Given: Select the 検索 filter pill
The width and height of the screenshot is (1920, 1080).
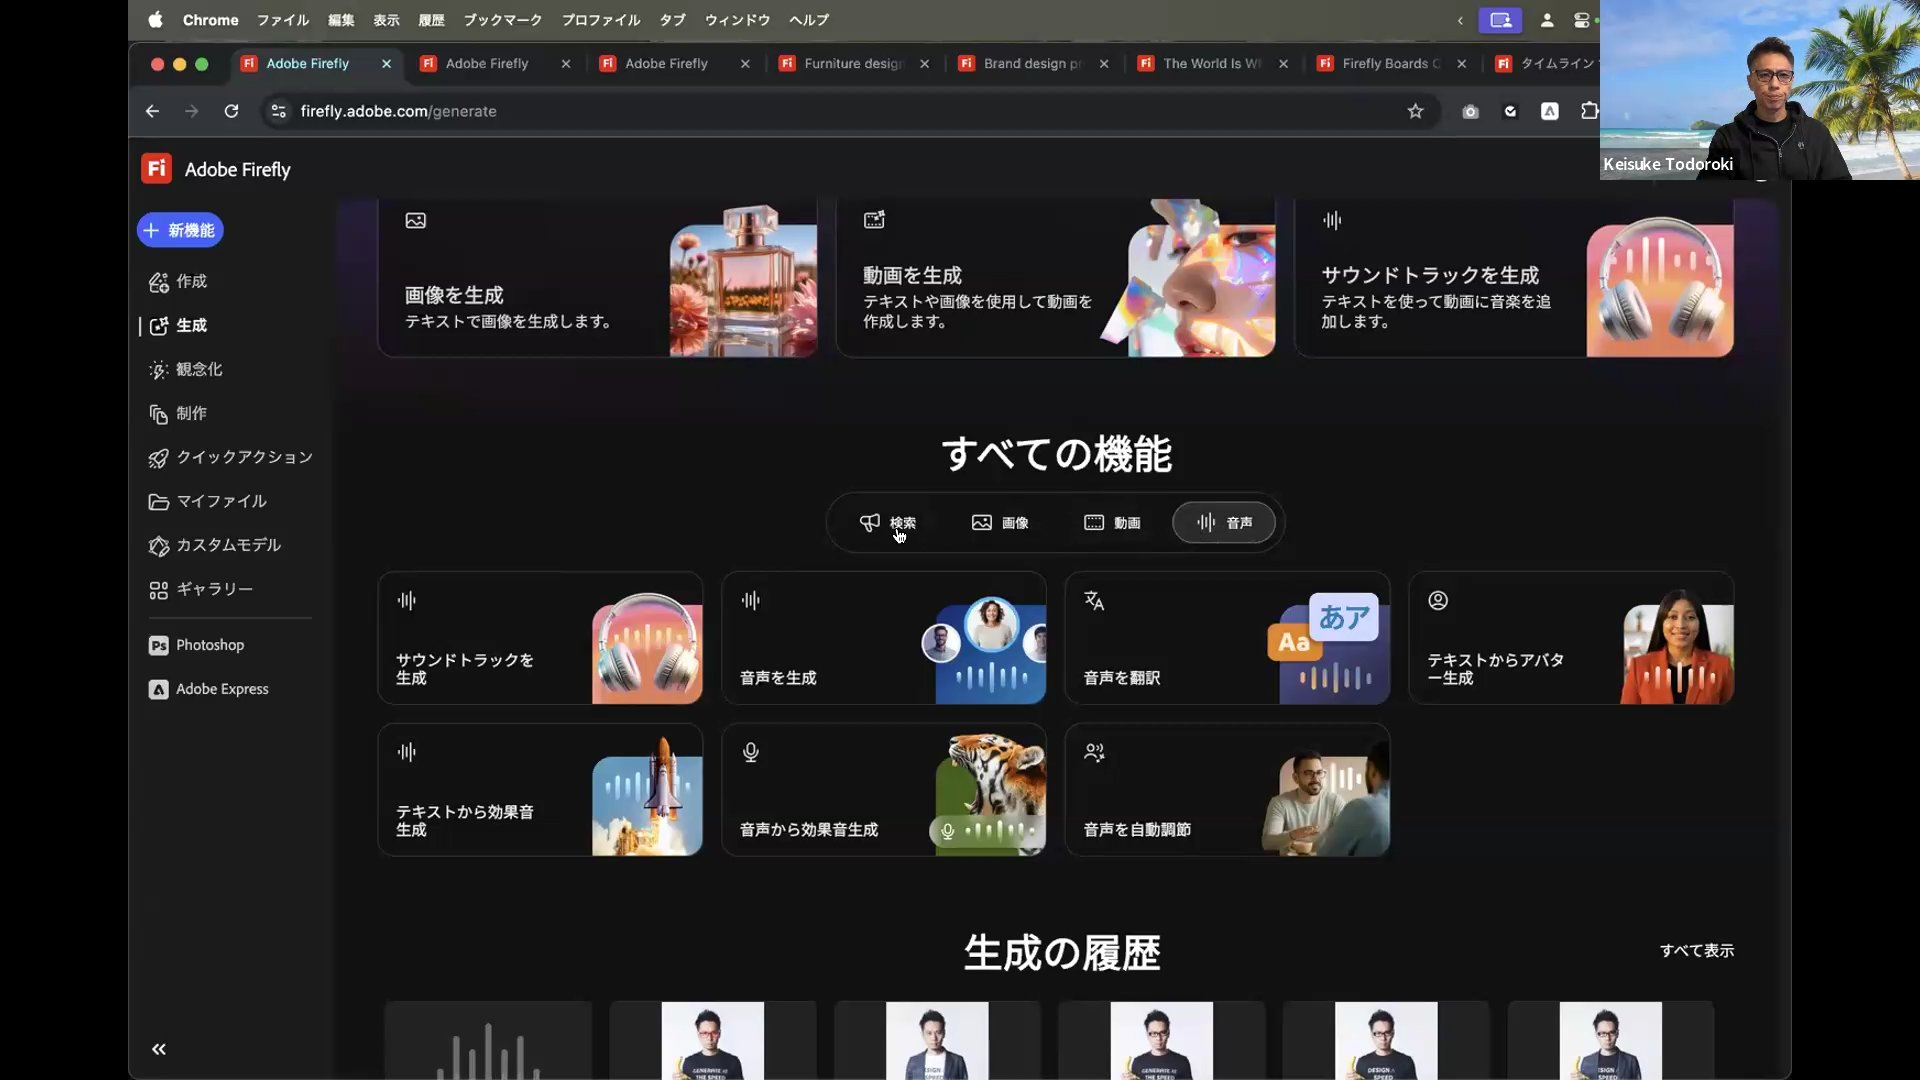Looking at the screenshot, I should 890,522.
